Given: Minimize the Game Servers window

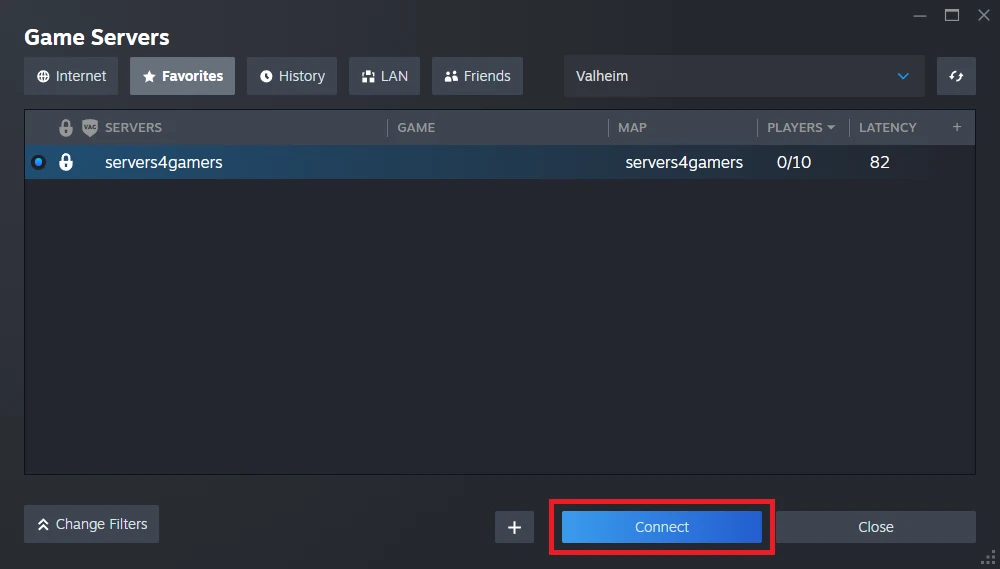Looking at the screenshot, I should (920, 16).
